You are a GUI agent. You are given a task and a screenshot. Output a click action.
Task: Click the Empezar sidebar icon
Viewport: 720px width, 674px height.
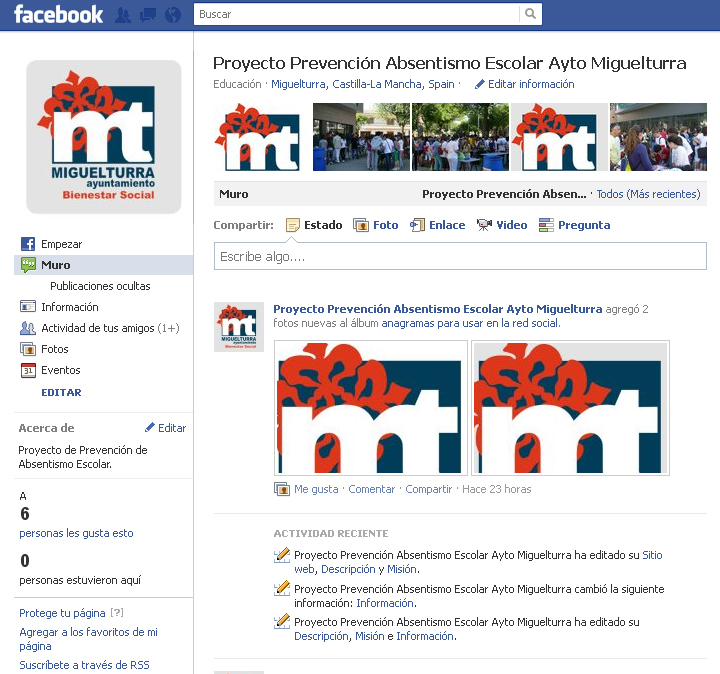coord(28,244)
